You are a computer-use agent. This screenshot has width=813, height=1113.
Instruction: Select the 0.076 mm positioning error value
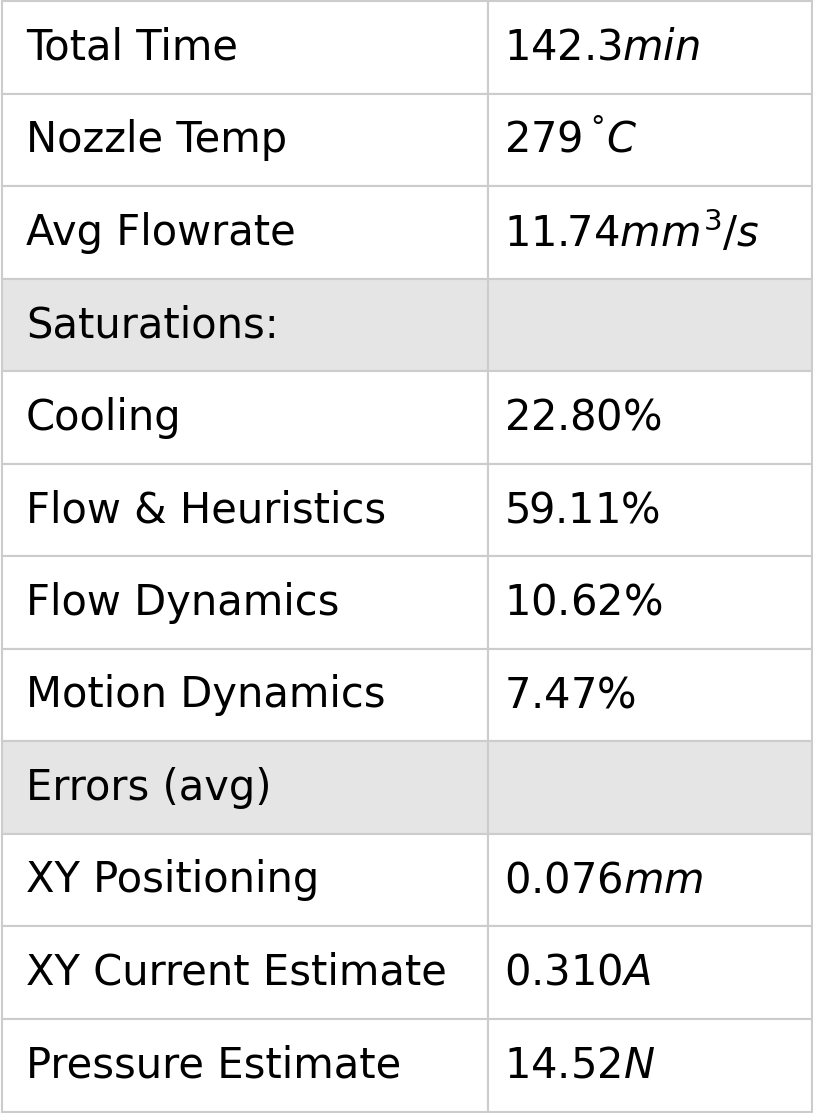(x=604, y=880)
